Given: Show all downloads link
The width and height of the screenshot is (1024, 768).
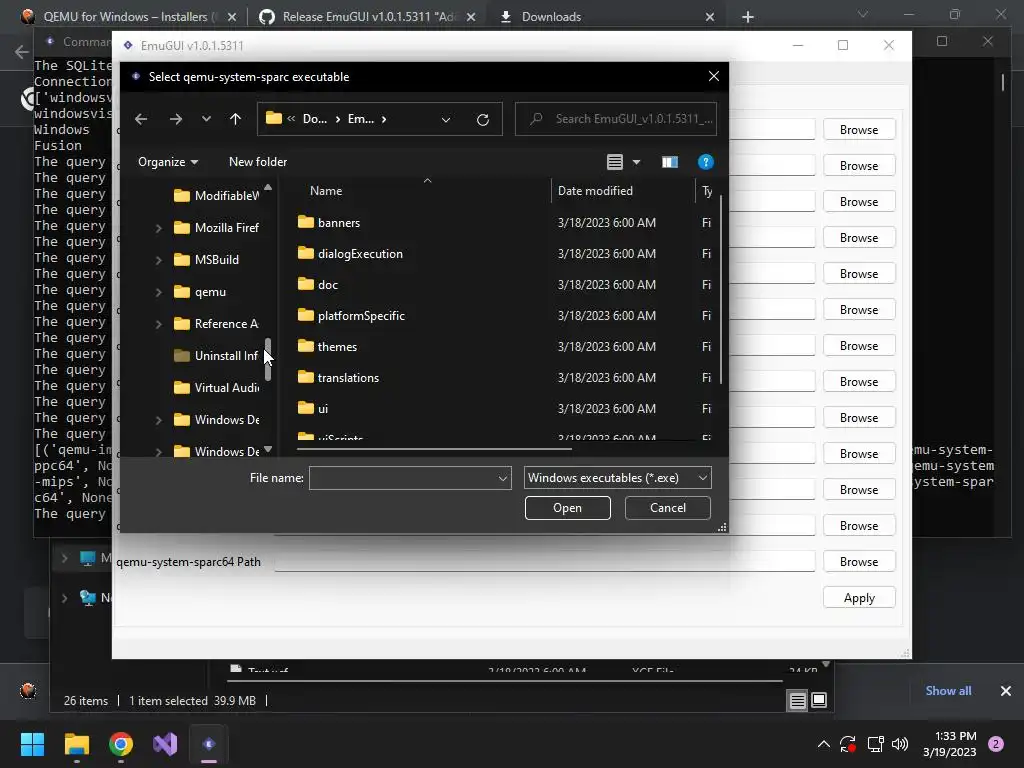Looking at the screenshot, I should 948,691.
